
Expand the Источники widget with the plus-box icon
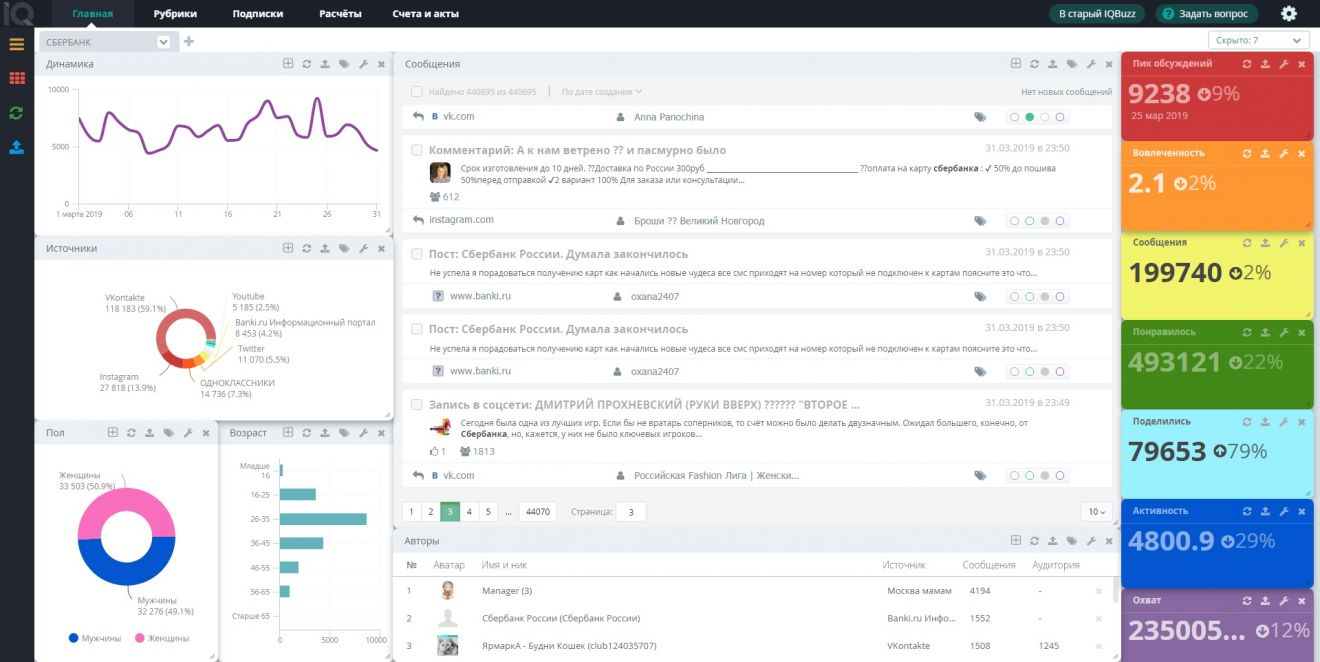[x=288, y=248]
